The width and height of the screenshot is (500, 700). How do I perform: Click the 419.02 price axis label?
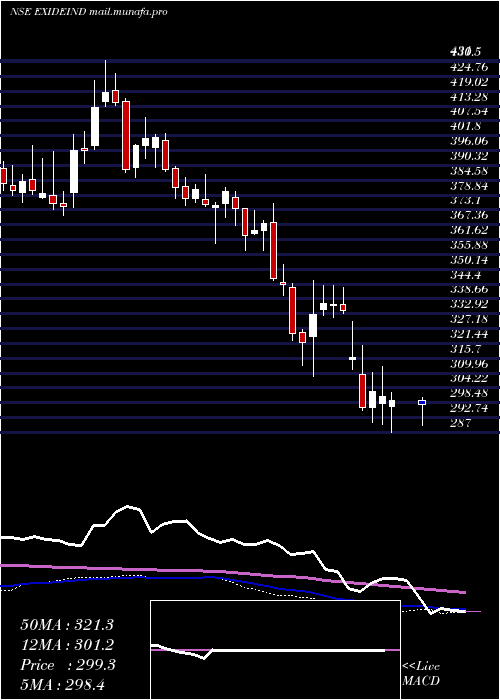pyautogui.click(x=468, y=82)
